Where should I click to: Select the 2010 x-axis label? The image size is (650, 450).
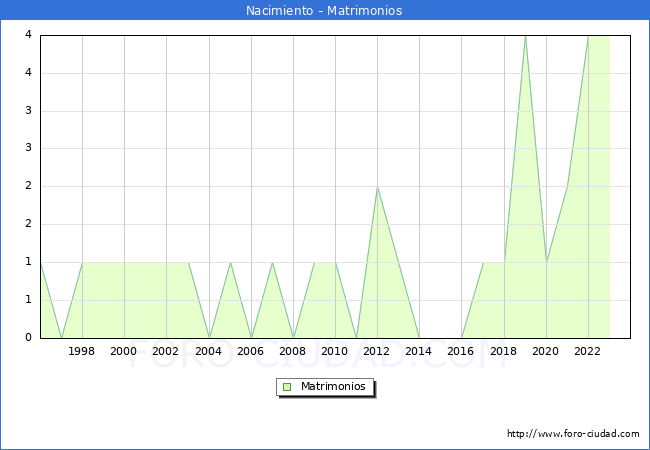point(334,351)
